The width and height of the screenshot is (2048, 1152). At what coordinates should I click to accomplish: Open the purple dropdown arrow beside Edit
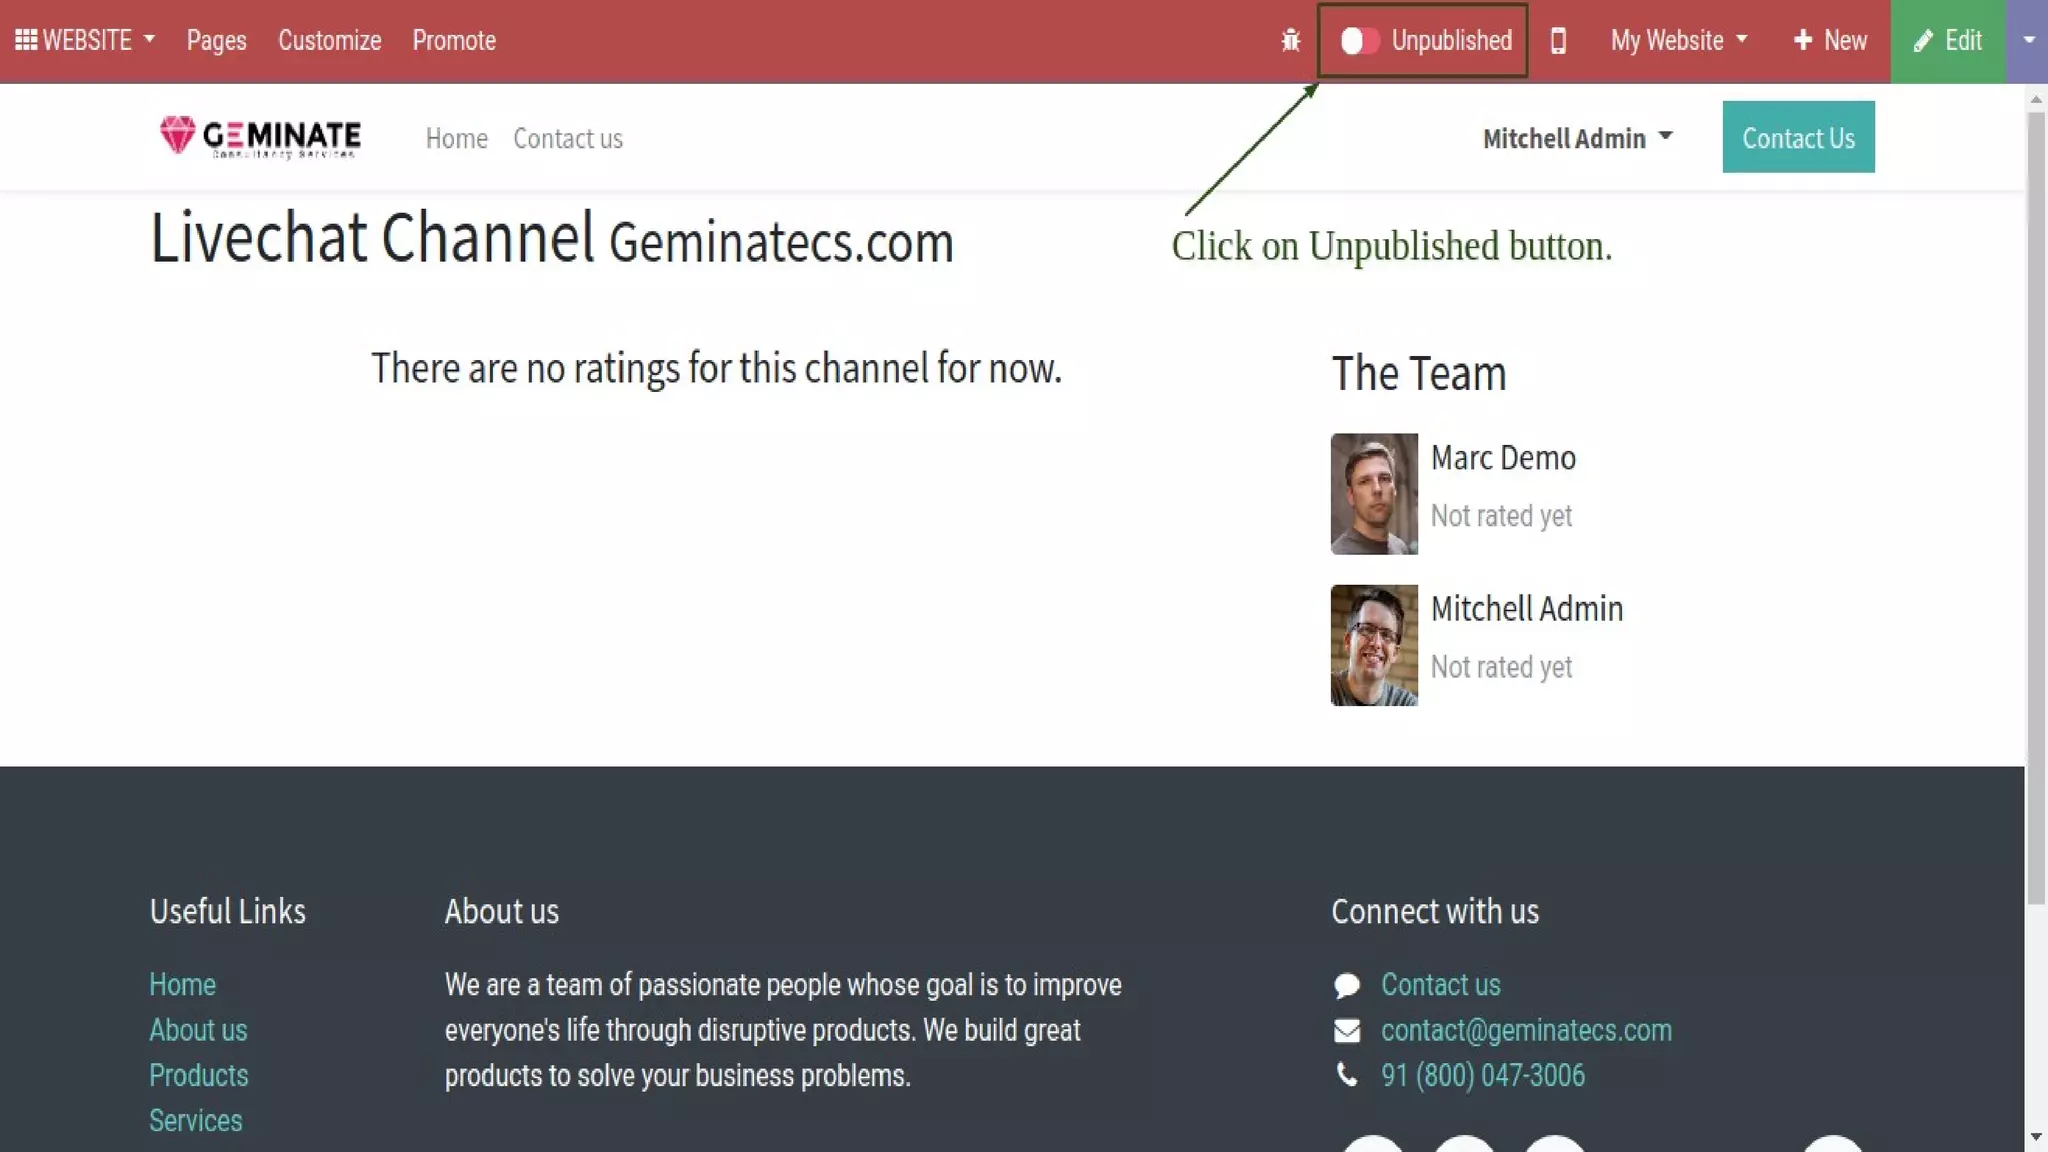pos(2028,41)
